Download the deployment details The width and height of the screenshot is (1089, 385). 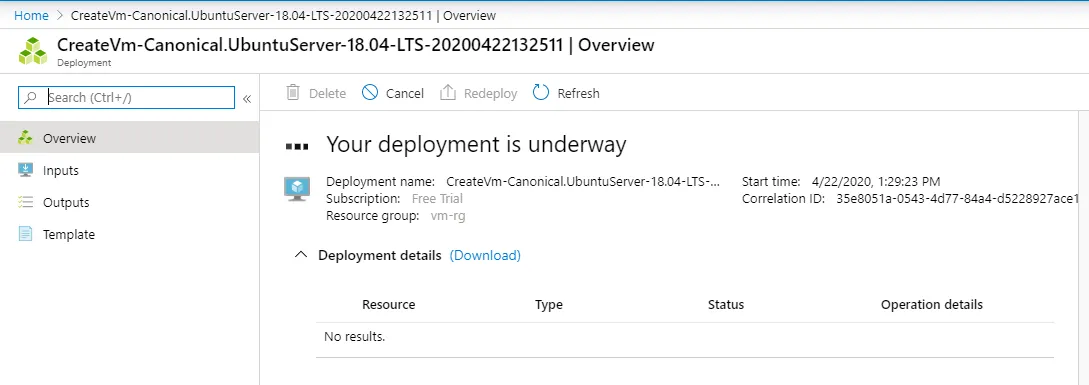coord(485,255)
